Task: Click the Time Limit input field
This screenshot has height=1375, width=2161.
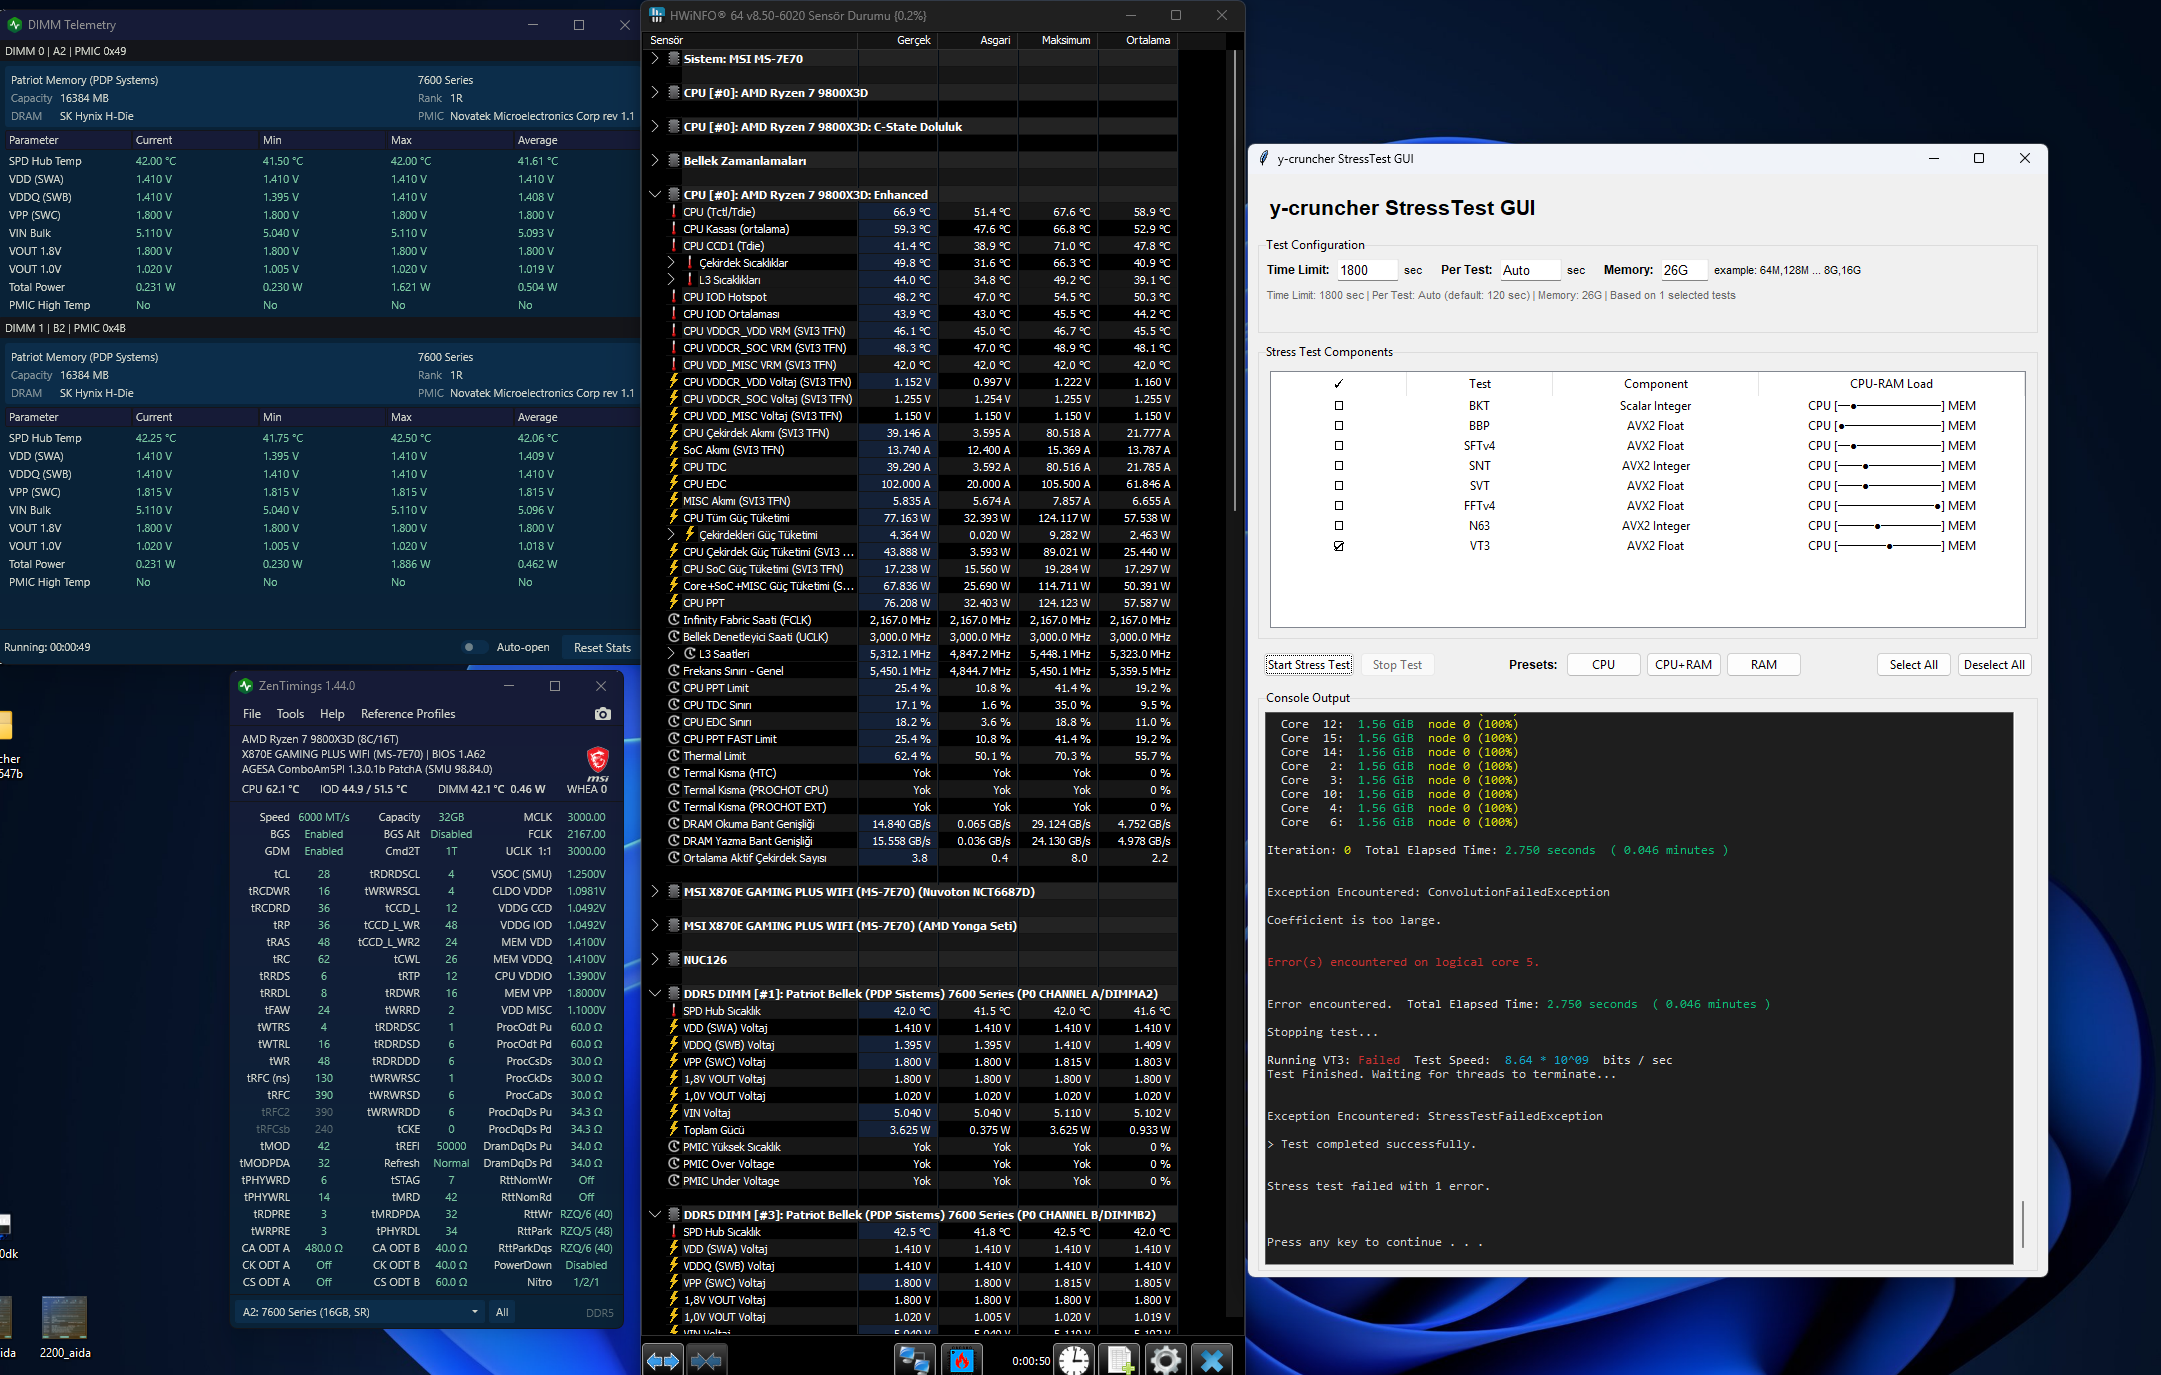Action: click(1366, 270)
